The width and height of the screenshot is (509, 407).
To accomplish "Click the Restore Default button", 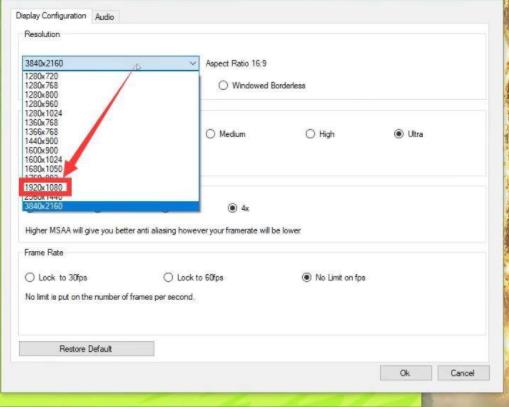I will coord(87,349).
